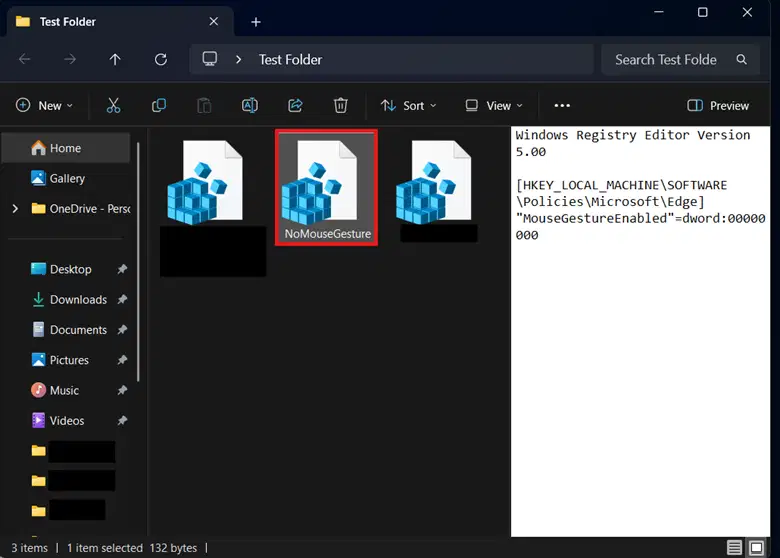The image size is (780, 558).
Task: Open the New dropdown menu
Action: (x=44, y=105)
